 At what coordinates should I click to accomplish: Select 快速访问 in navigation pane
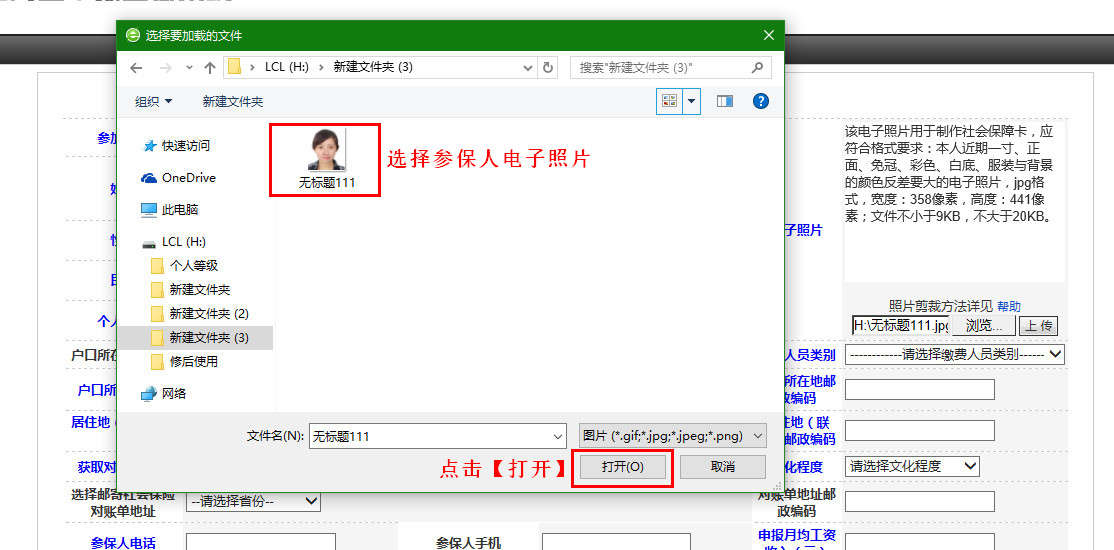(185, 146)
